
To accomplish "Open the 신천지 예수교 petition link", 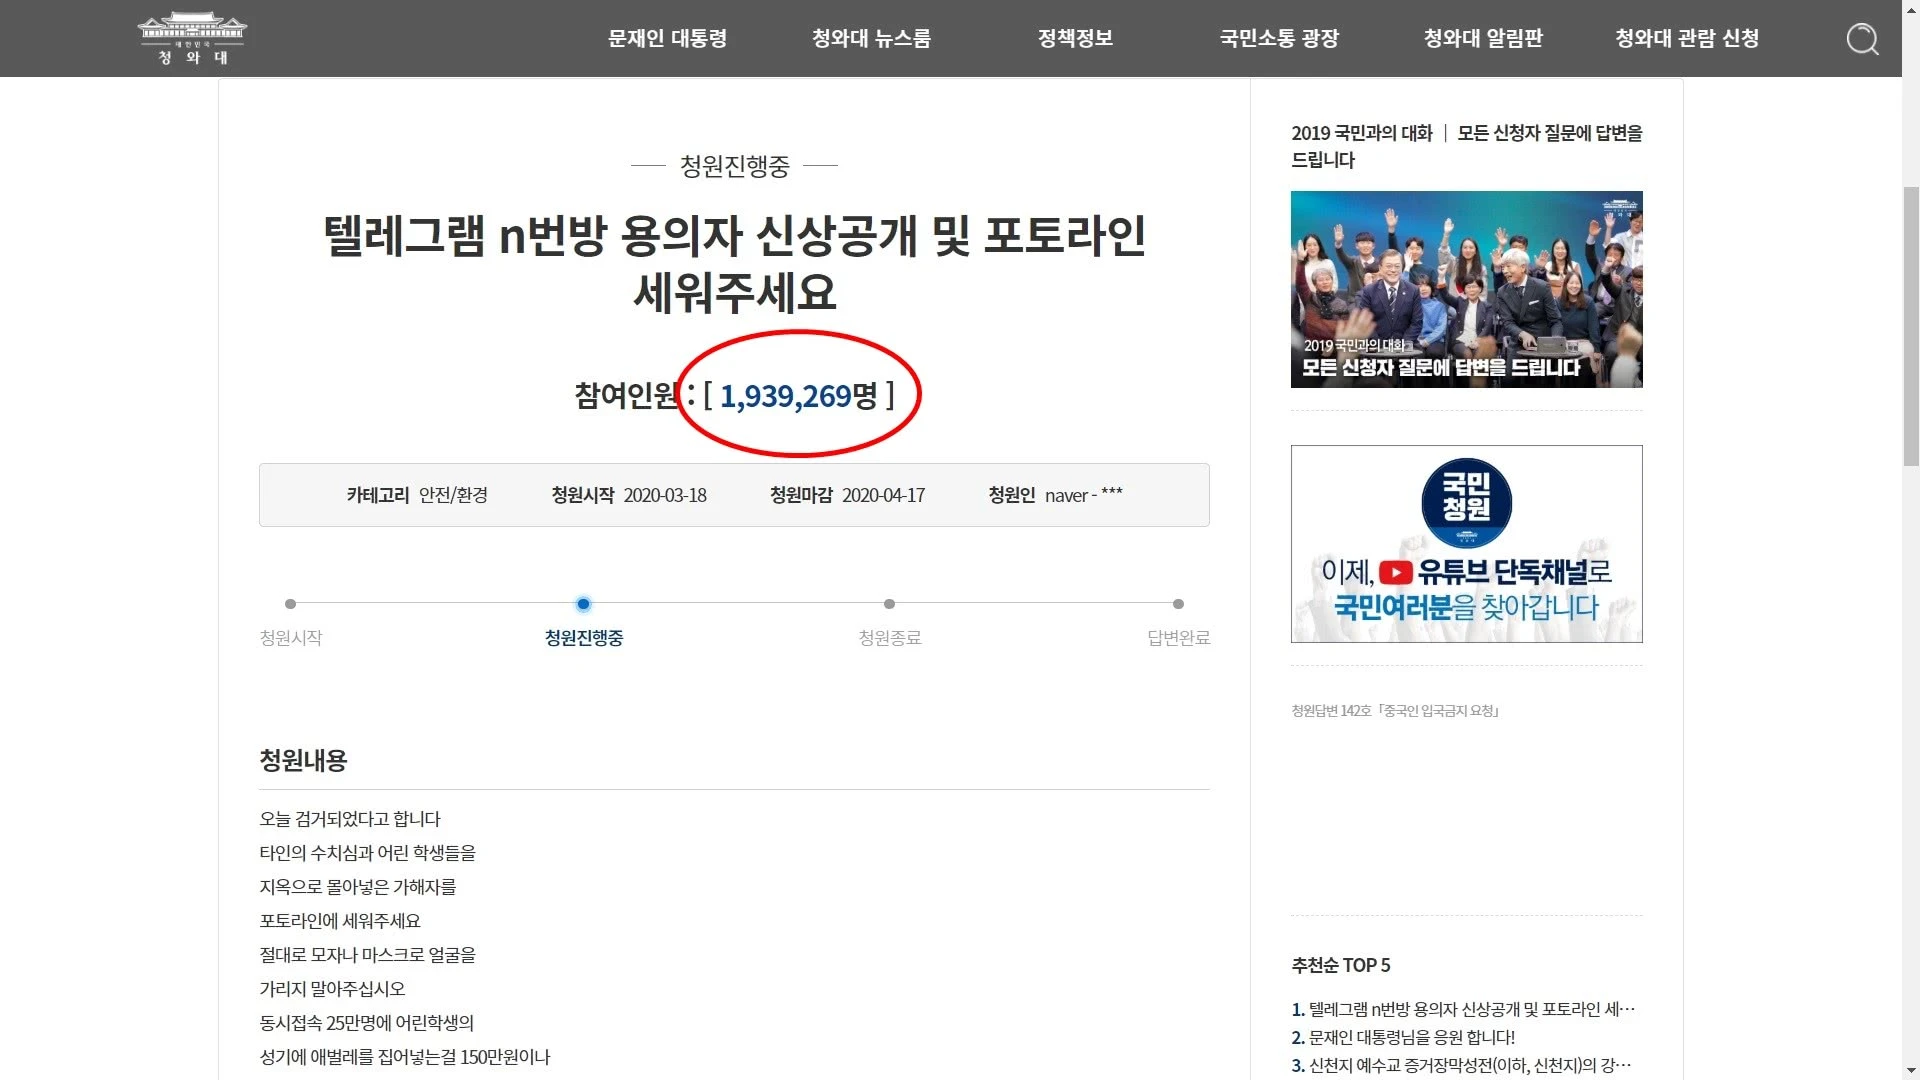I will [x=1461, y=1065].
